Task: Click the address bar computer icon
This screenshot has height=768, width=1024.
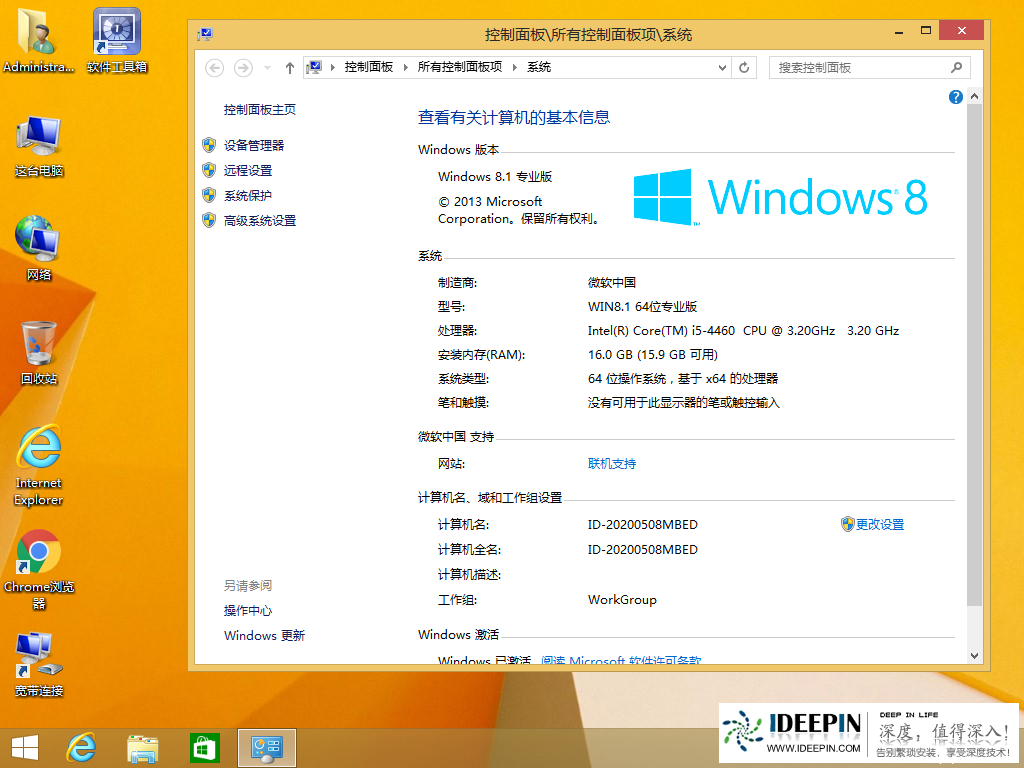Action: 314,67
